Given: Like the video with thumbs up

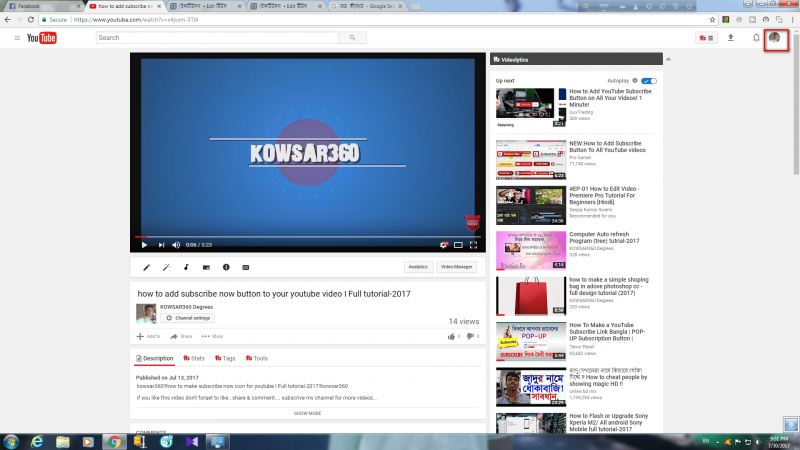Looking at the screenshot, I should point(454,336).
